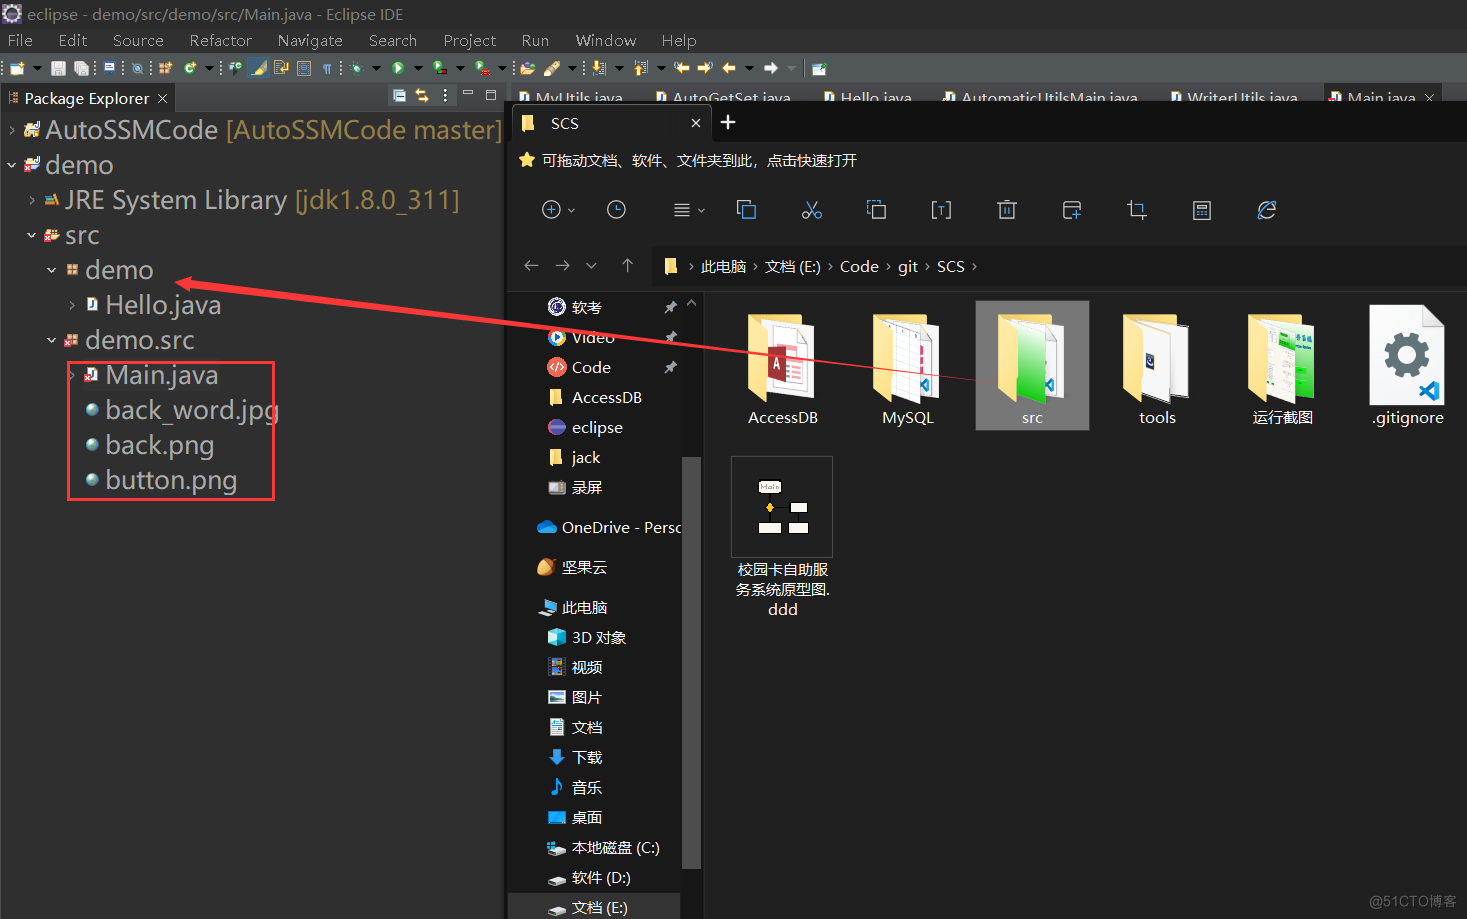Save the current file with Save icon
This screenshot has height=919, width=1467.
(x=58, y=68)
